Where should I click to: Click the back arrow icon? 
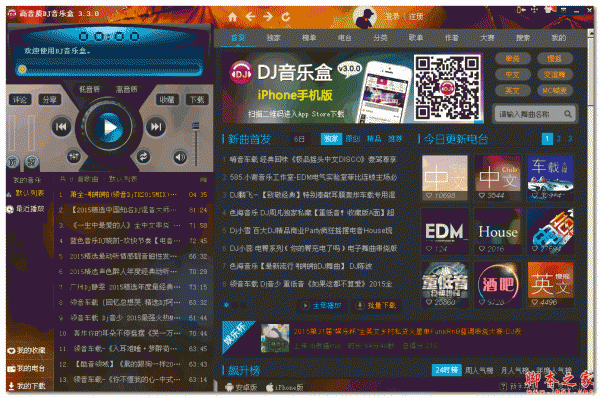[250, 17]
